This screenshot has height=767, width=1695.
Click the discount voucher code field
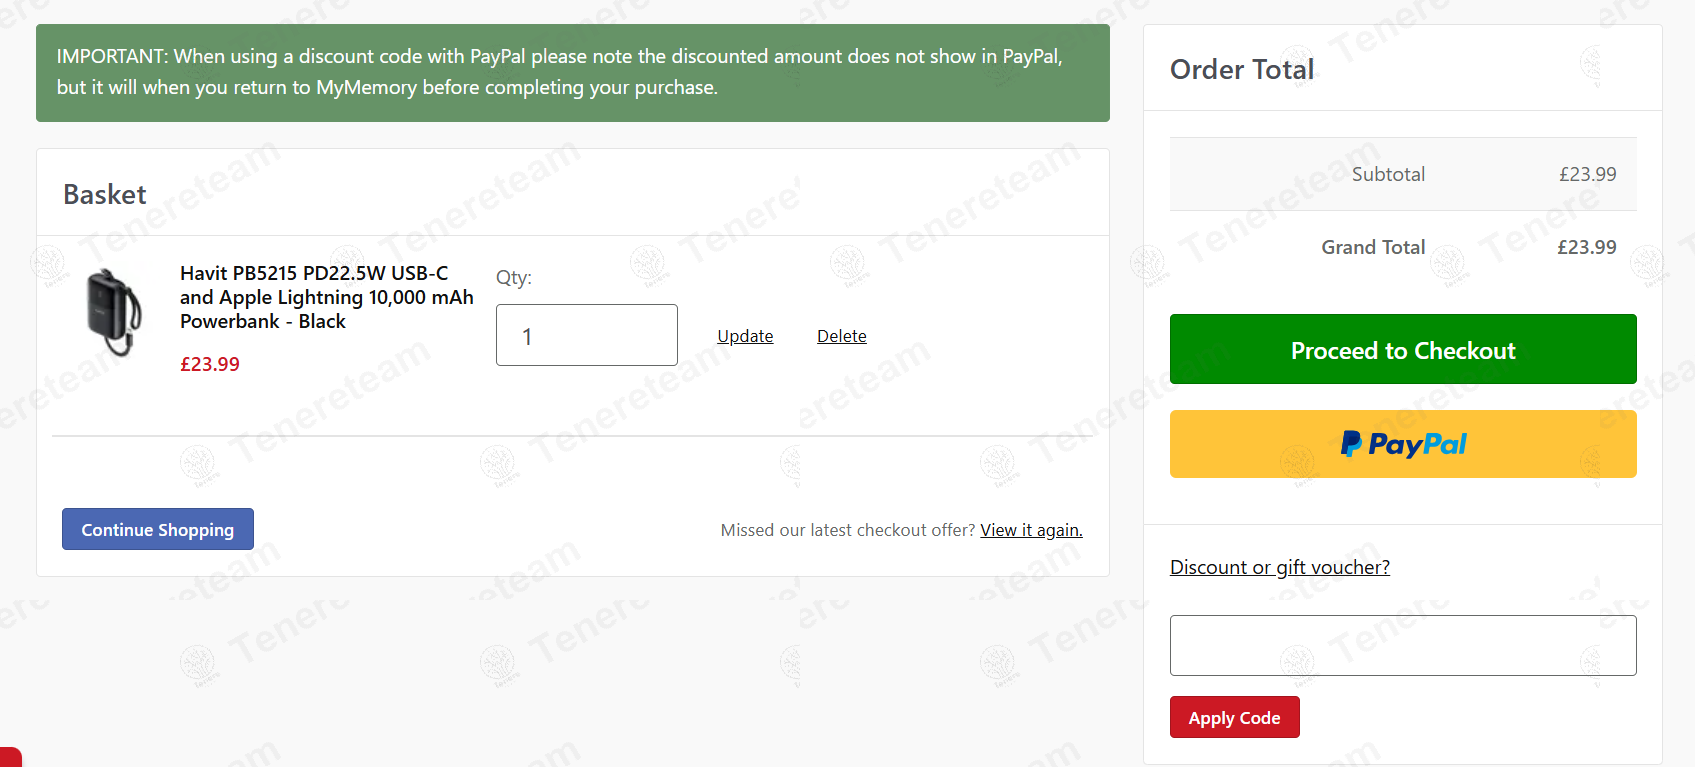1402,645
